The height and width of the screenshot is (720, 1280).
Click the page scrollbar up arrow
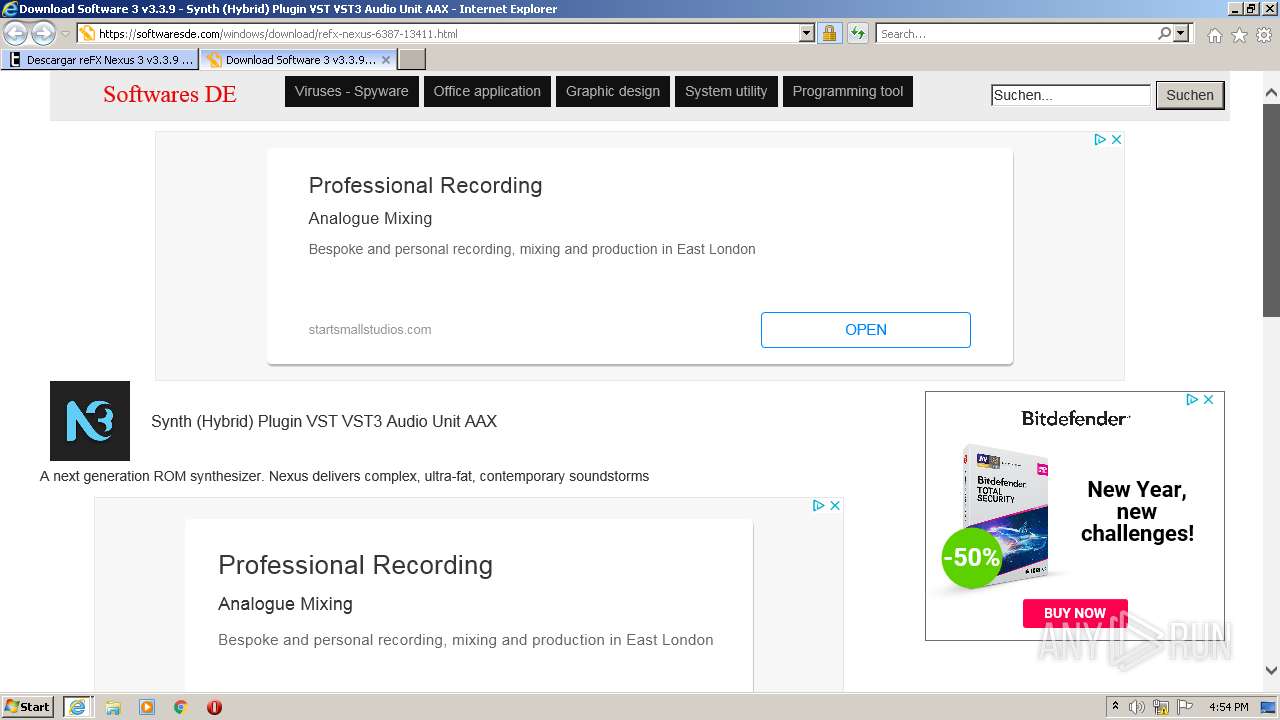1271,93
